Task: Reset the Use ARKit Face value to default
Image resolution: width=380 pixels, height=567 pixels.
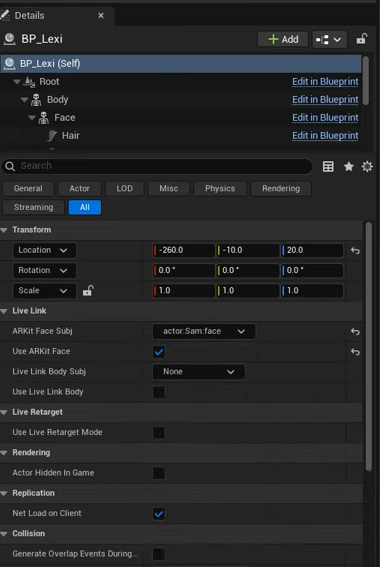Action: pyautogui.click(x=355, y=351)
